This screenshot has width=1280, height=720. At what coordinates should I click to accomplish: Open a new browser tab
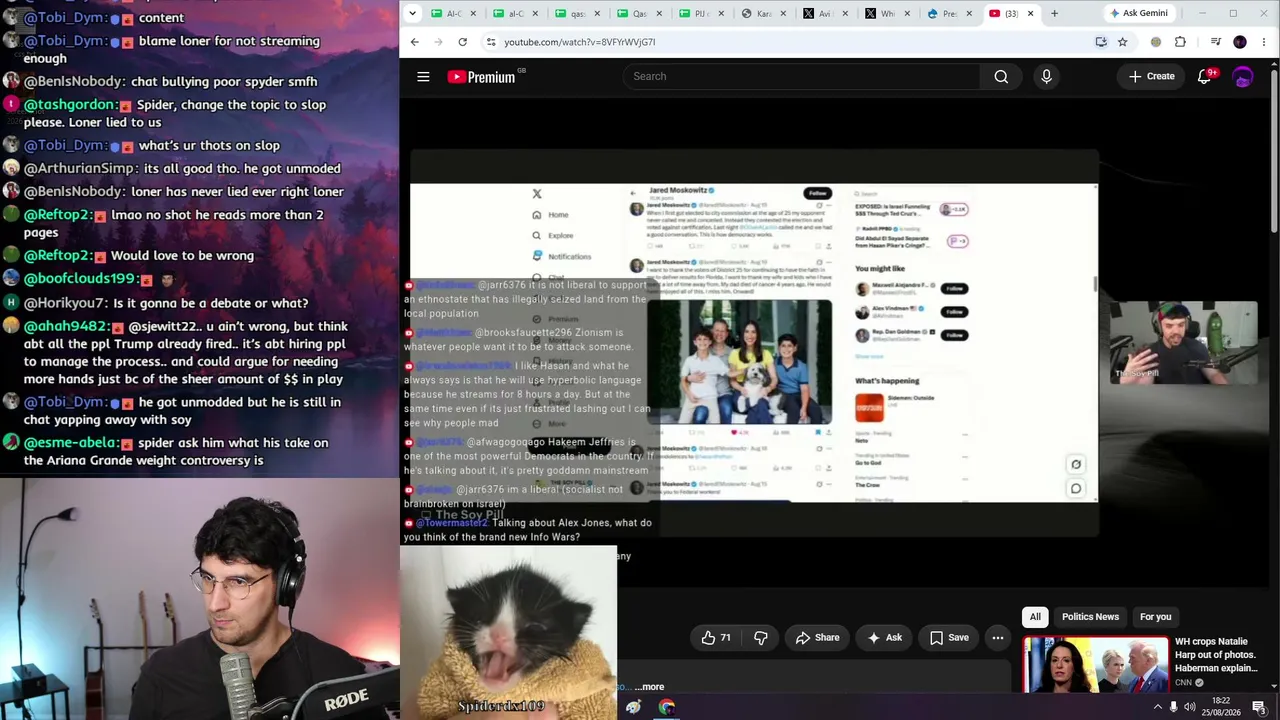tap(1054, 13)
